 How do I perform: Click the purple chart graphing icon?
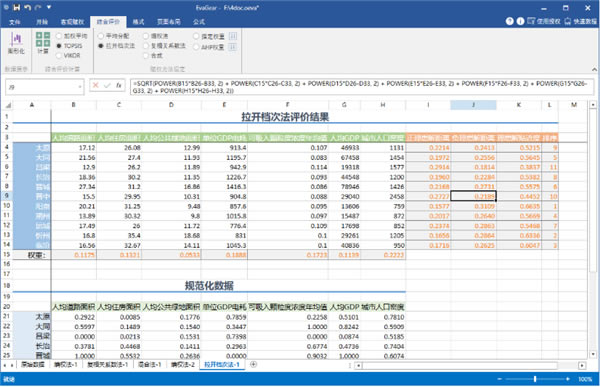tap(16, 39)
